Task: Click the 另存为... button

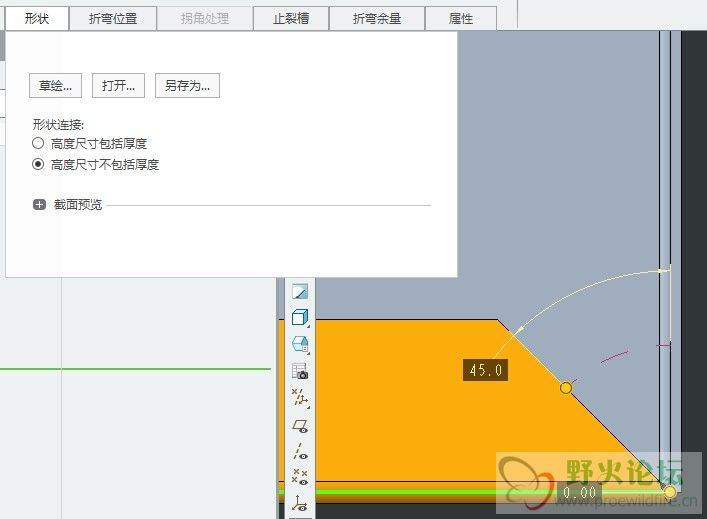Action: tap(187, 86)
